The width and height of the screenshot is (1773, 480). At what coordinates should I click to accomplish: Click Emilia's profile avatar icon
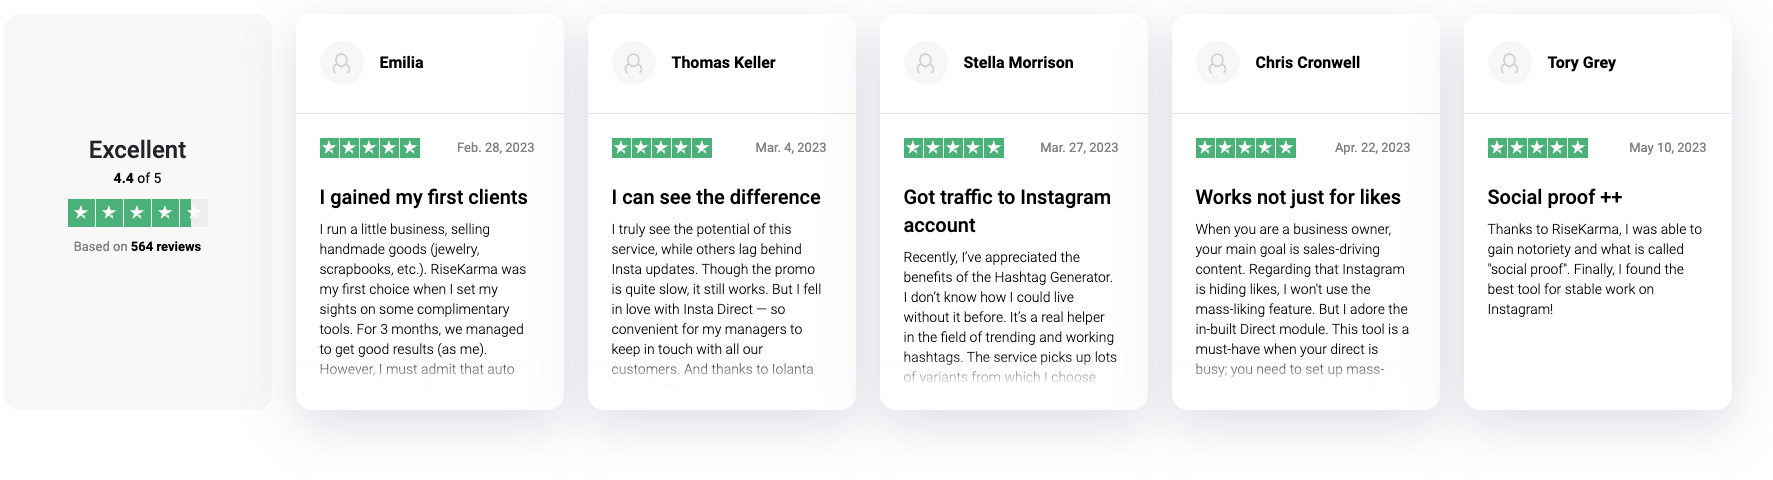point(341,63)
